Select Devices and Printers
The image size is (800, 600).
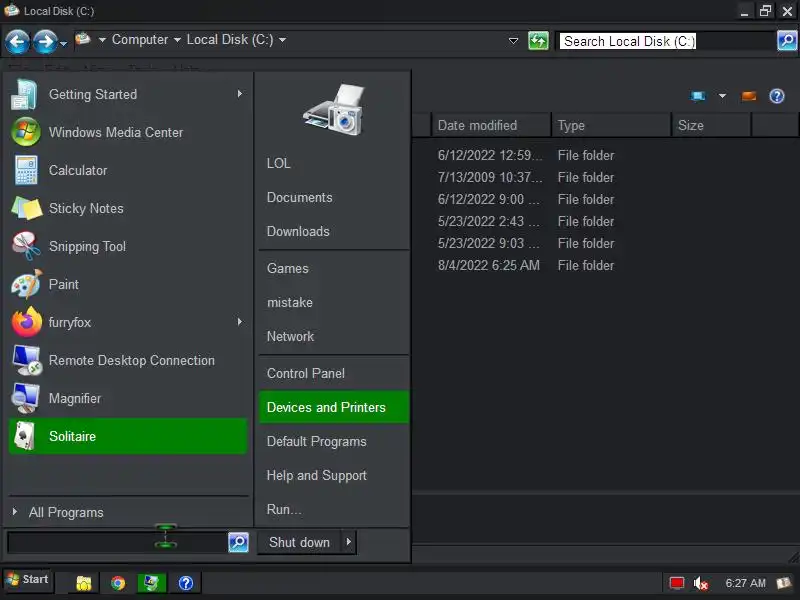[334, 407]
